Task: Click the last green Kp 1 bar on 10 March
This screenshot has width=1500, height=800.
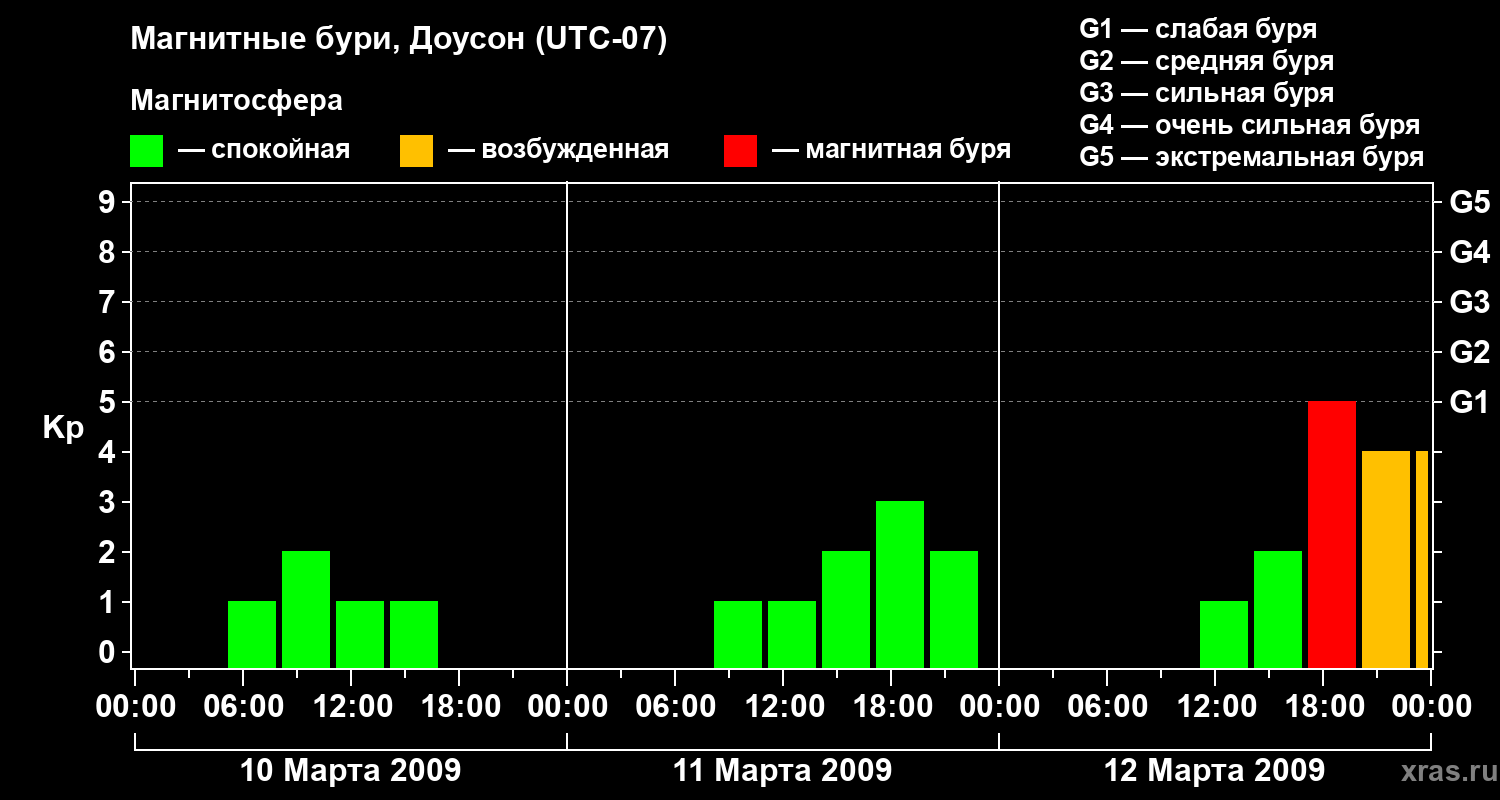Action: coord(414,635)
